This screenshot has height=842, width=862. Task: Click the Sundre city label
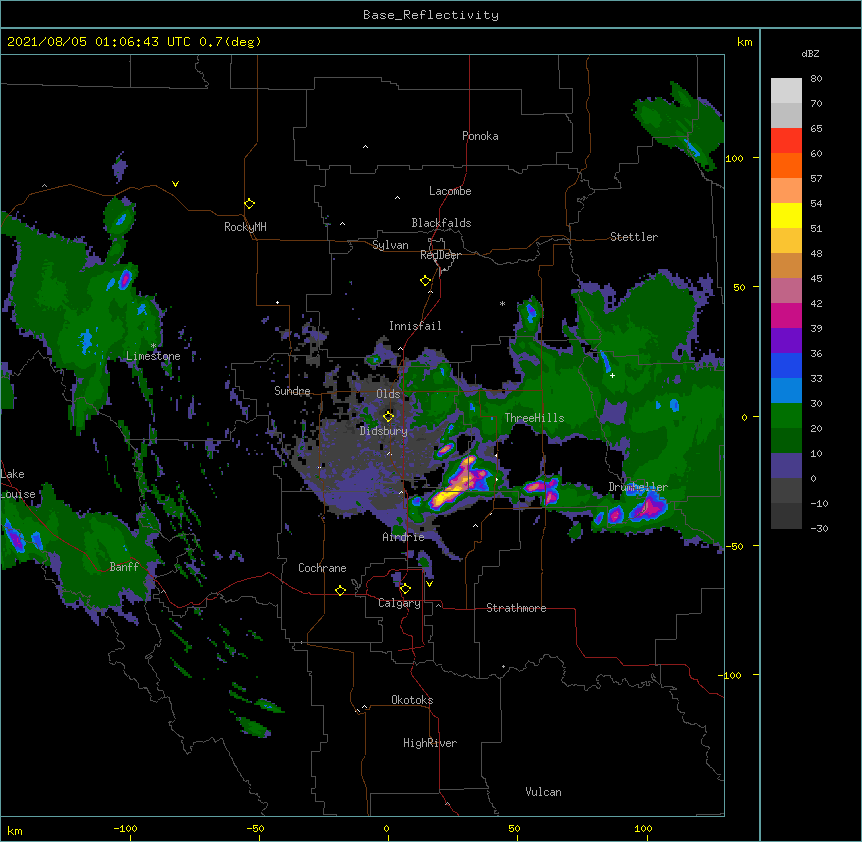point(292,391)
